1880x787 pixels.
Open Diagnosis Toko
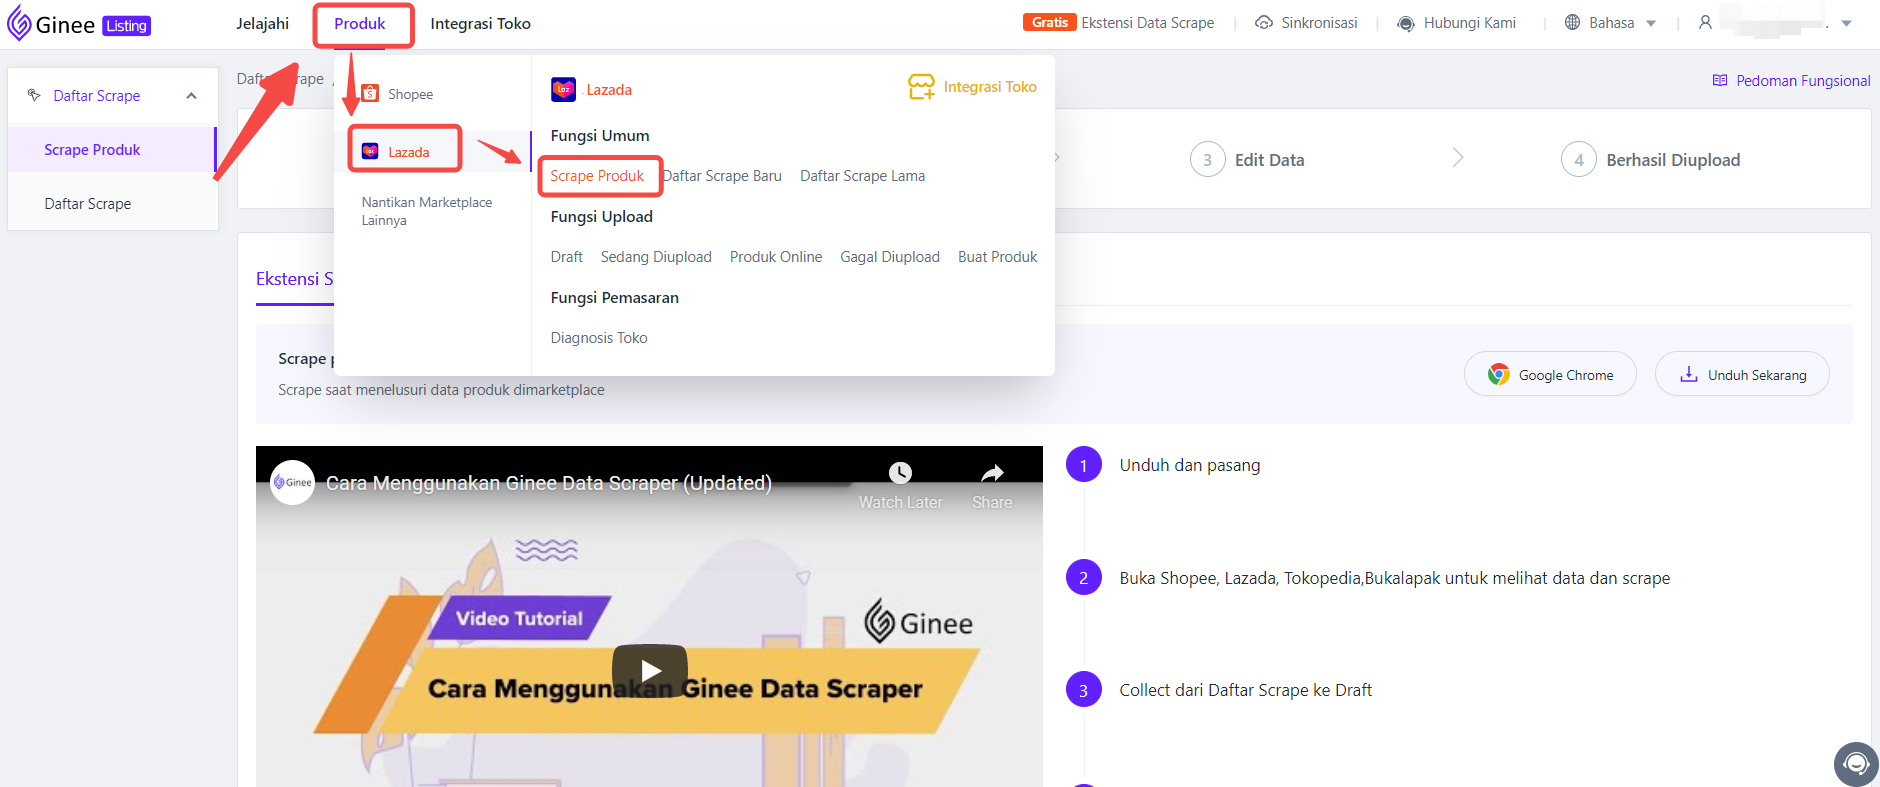(x=599, y=338)
